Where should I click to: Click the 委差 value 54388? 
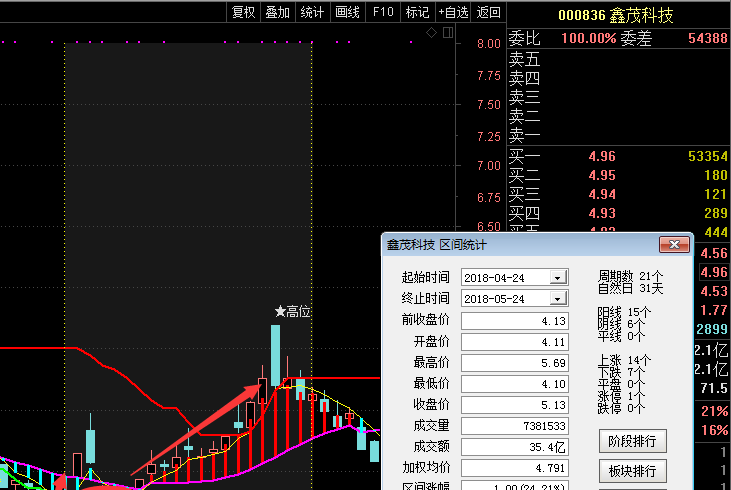(x=708, y=38)
